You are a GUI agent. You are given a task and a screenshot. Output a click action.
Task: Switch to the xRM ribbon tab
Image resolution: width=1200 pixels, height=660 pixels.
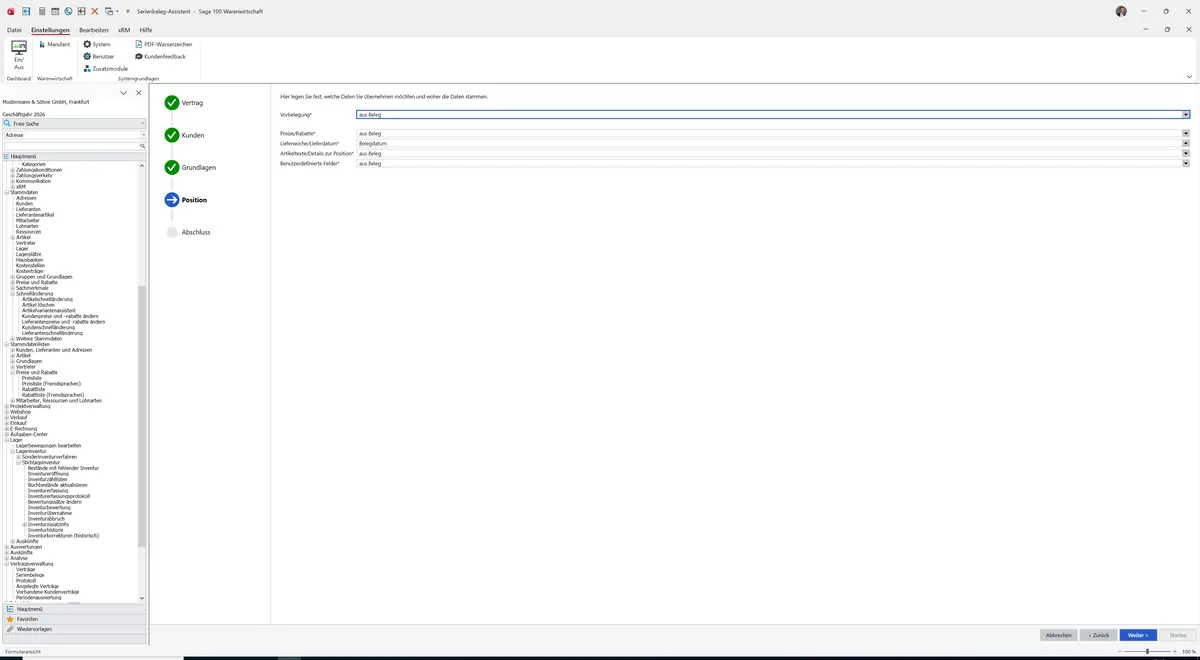tap(124, 30)
